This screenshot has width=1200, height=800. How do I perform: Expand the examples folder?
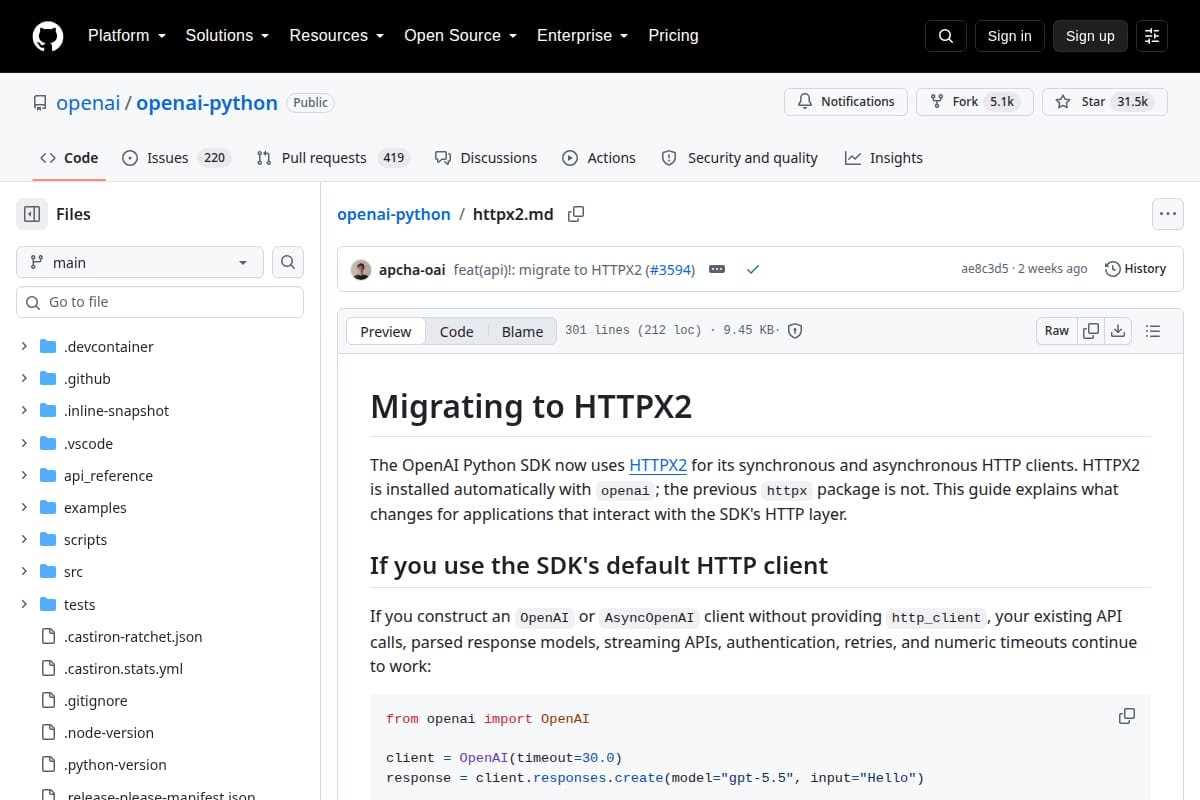click(24, 508)
